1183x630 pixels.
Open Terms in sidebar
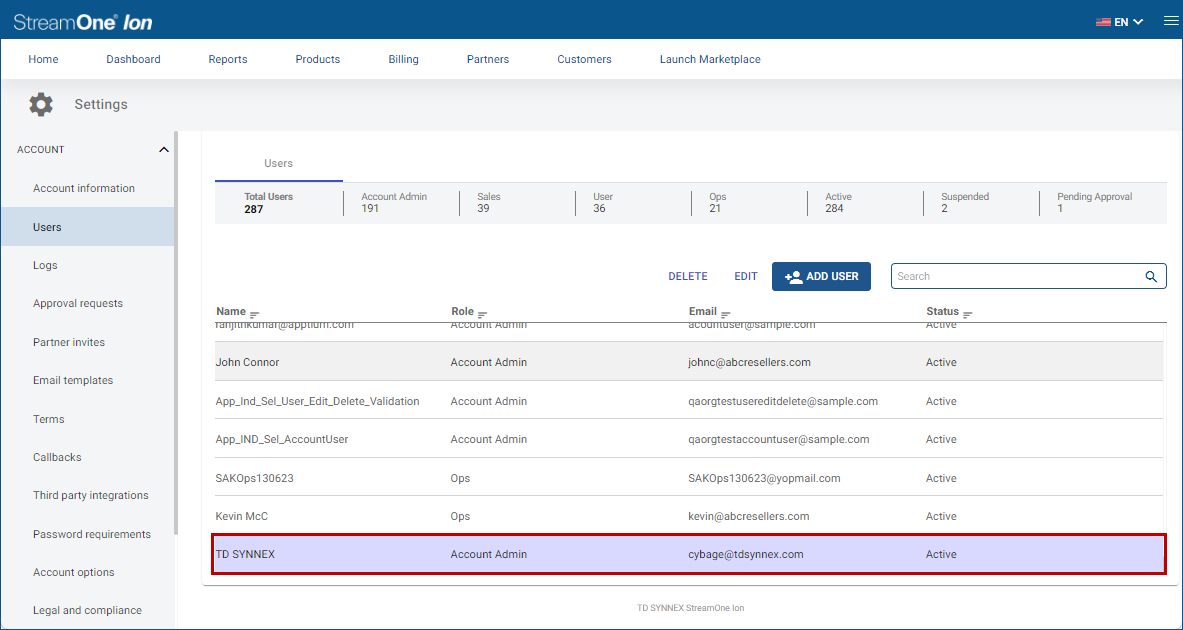coord(48,419)
